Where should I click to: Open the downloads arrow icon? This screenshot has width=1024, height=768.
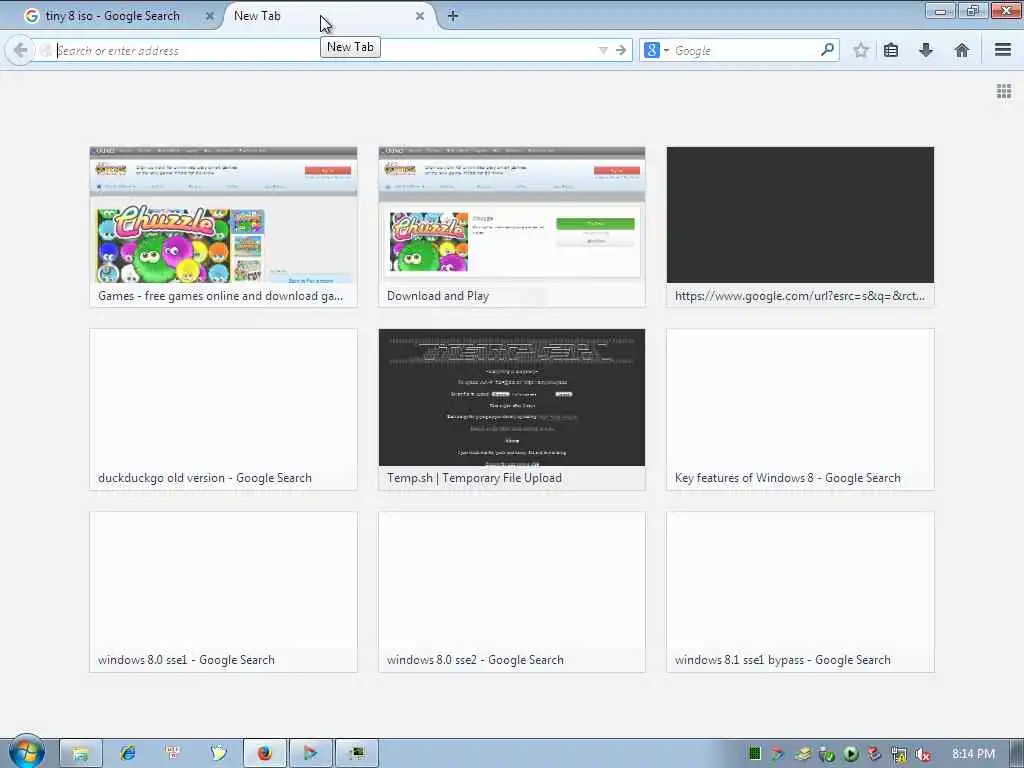pos(925,50)
